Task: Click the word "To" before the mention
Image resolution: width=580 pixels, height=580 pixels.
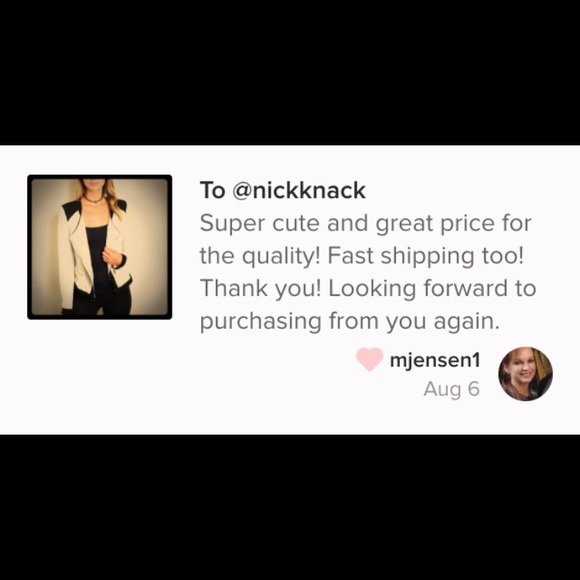Action: point(212,190)
